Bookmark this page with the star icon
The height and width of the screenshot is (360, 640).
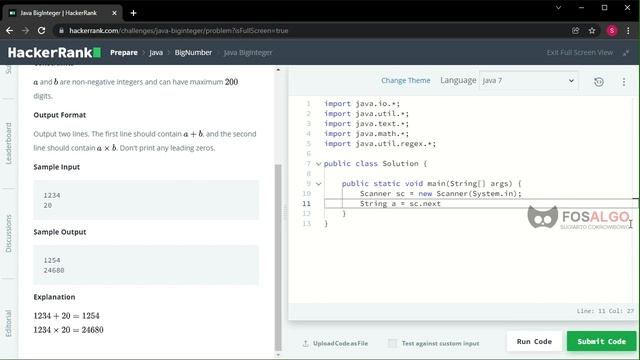[592, 31]
